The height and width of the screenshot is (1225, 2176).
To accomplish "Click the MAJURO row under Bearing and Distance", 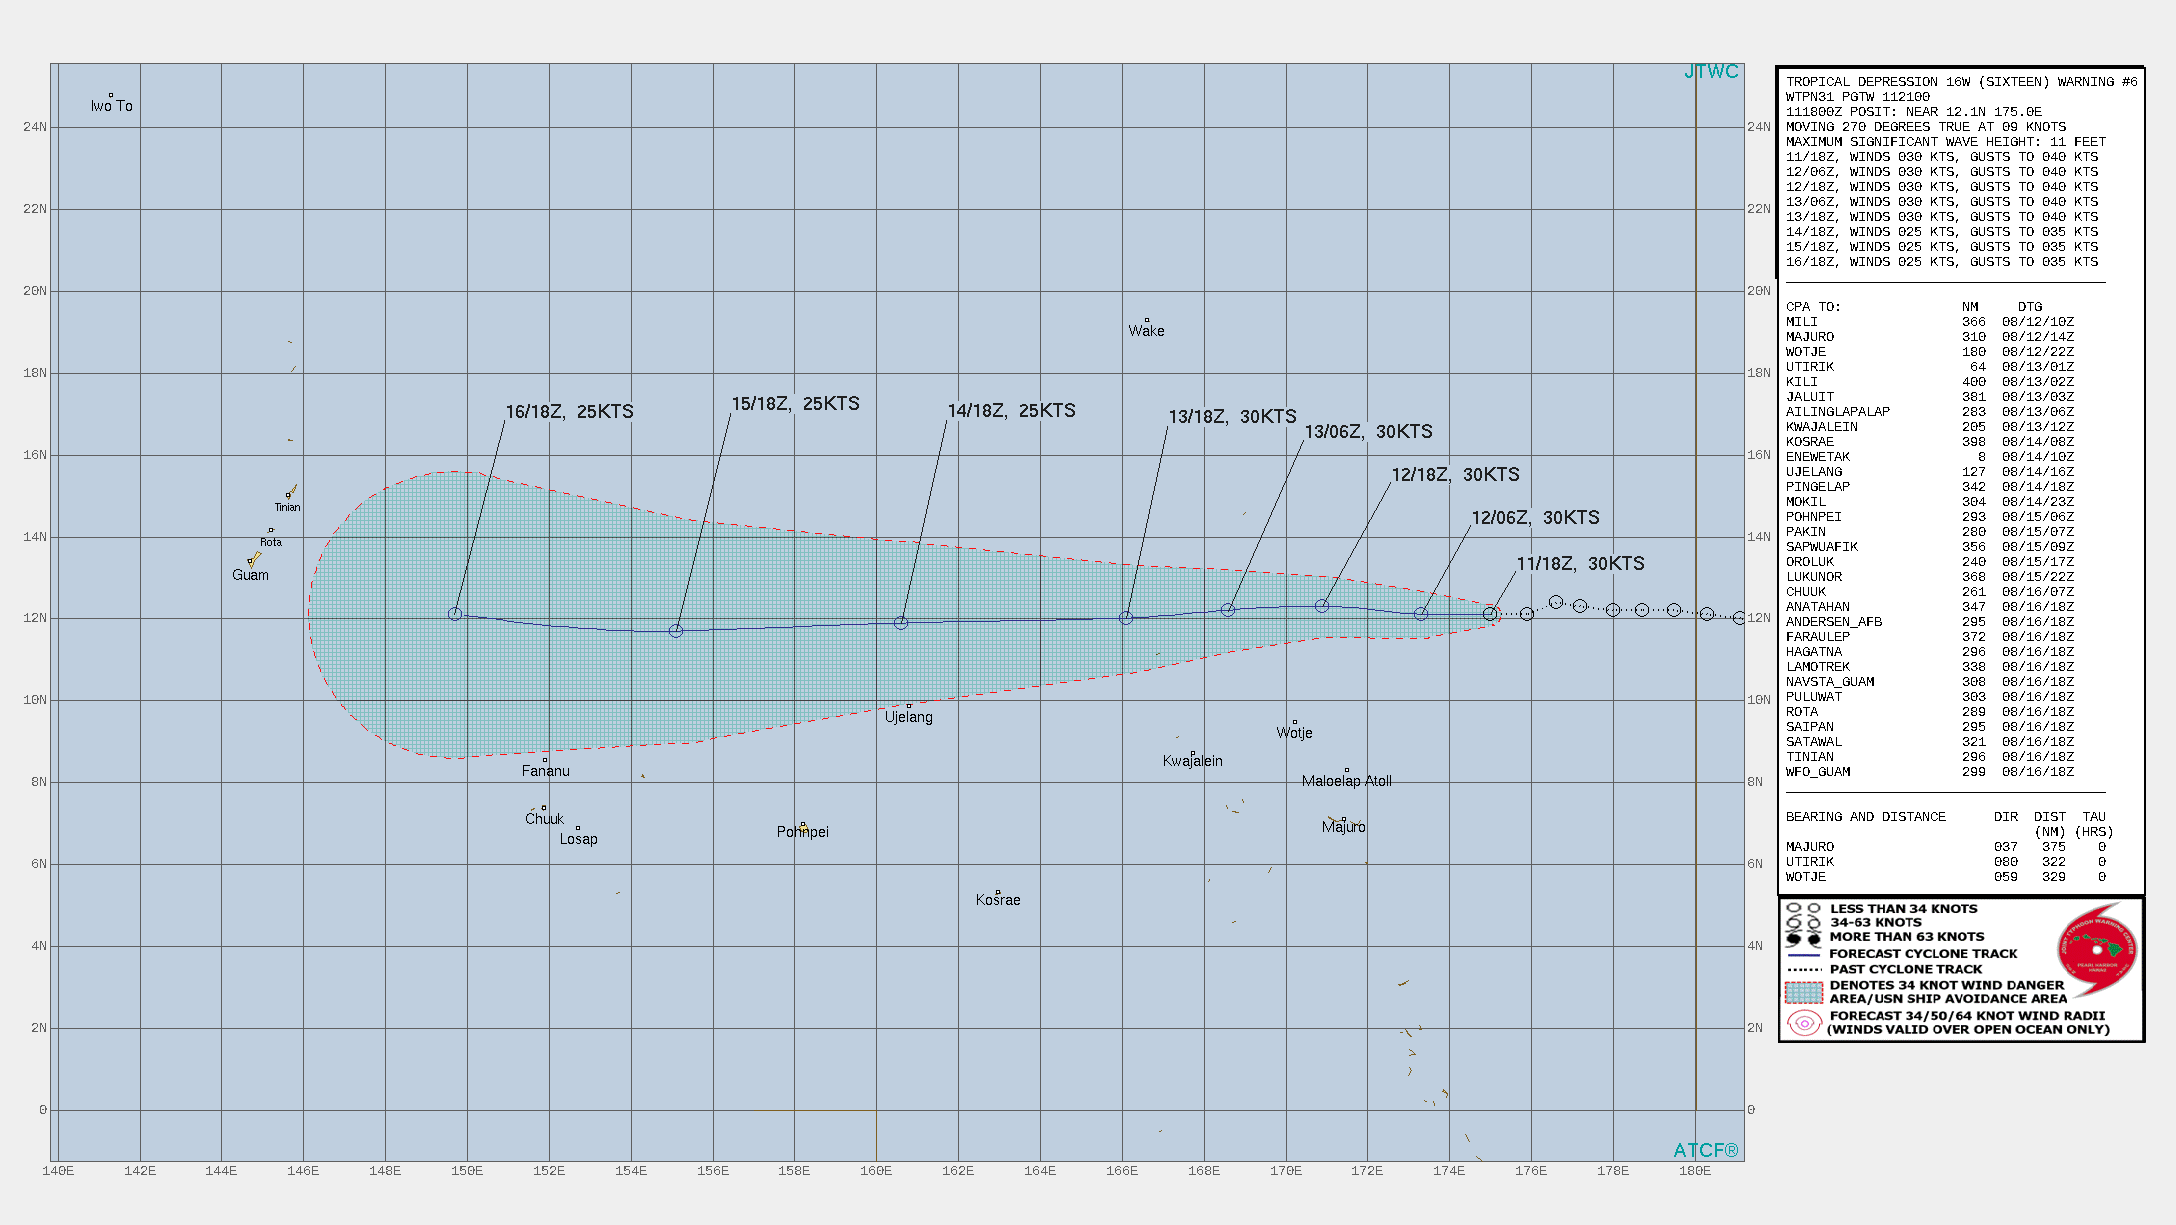I will [x=1946, y=847].
